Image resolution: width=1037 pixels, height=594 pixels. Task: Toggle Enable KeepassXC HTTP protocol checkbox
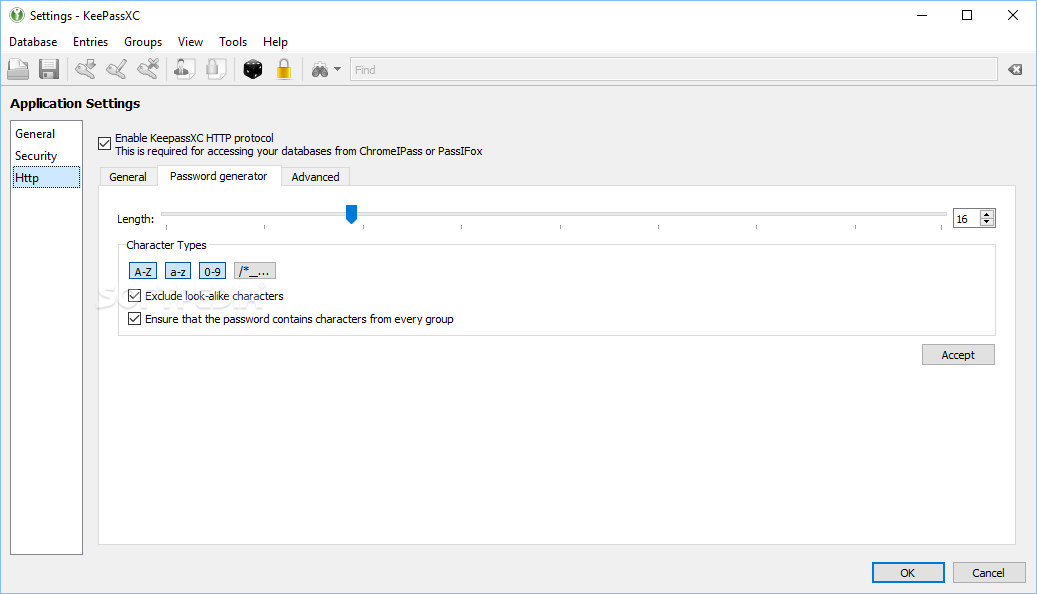click(x=104, y=144)
